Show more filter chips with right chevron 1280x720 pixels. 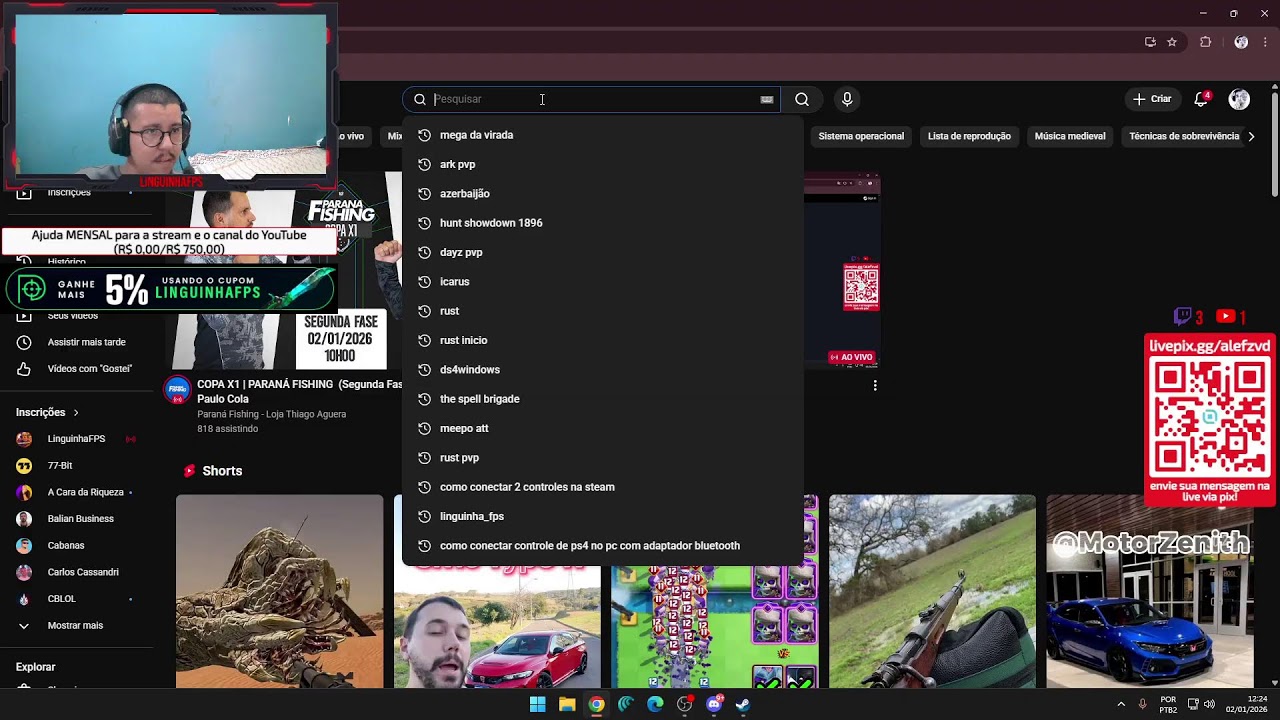click(1251, 136)
